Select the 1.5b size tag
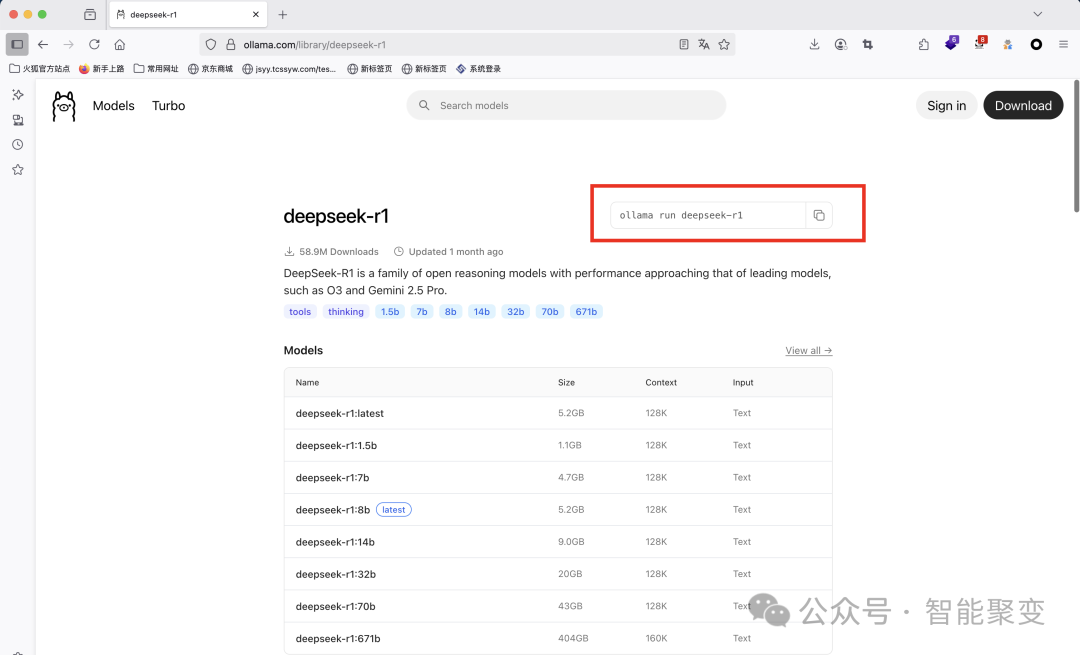1080x655 pixels. click(390, 312)
